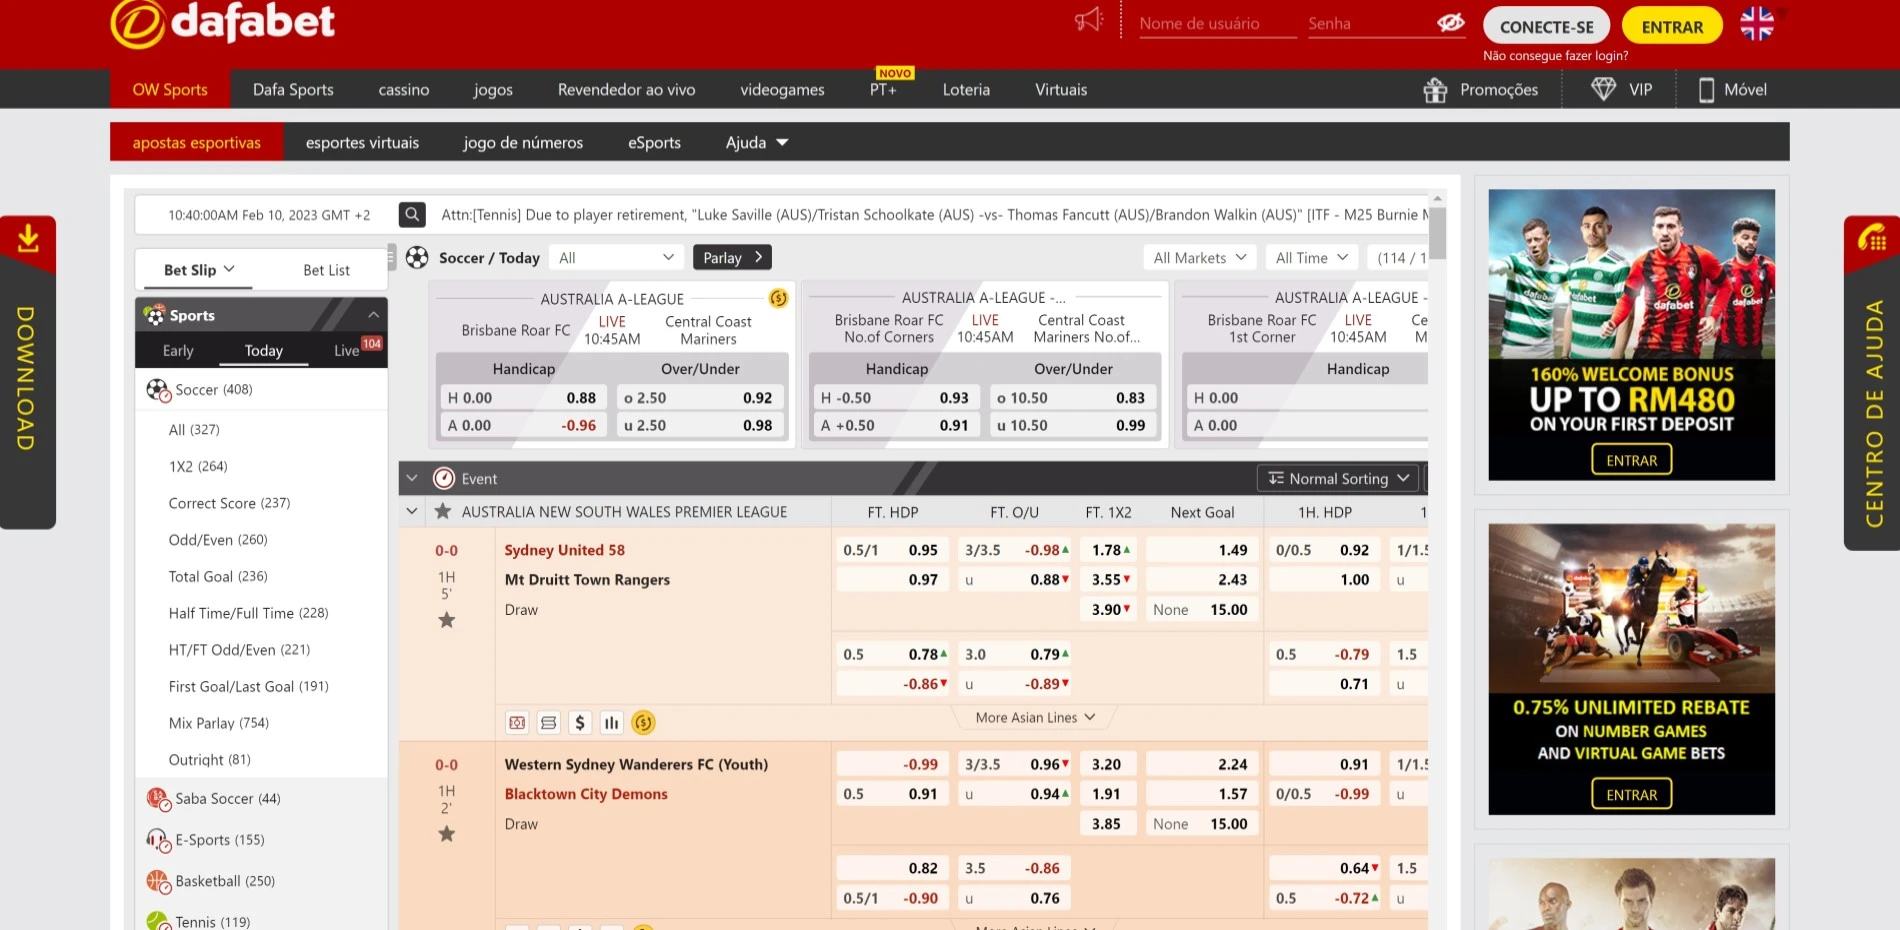Star the Australia New South Wales Premier League
Screen dimensions: 1900x930
(442, 511)
